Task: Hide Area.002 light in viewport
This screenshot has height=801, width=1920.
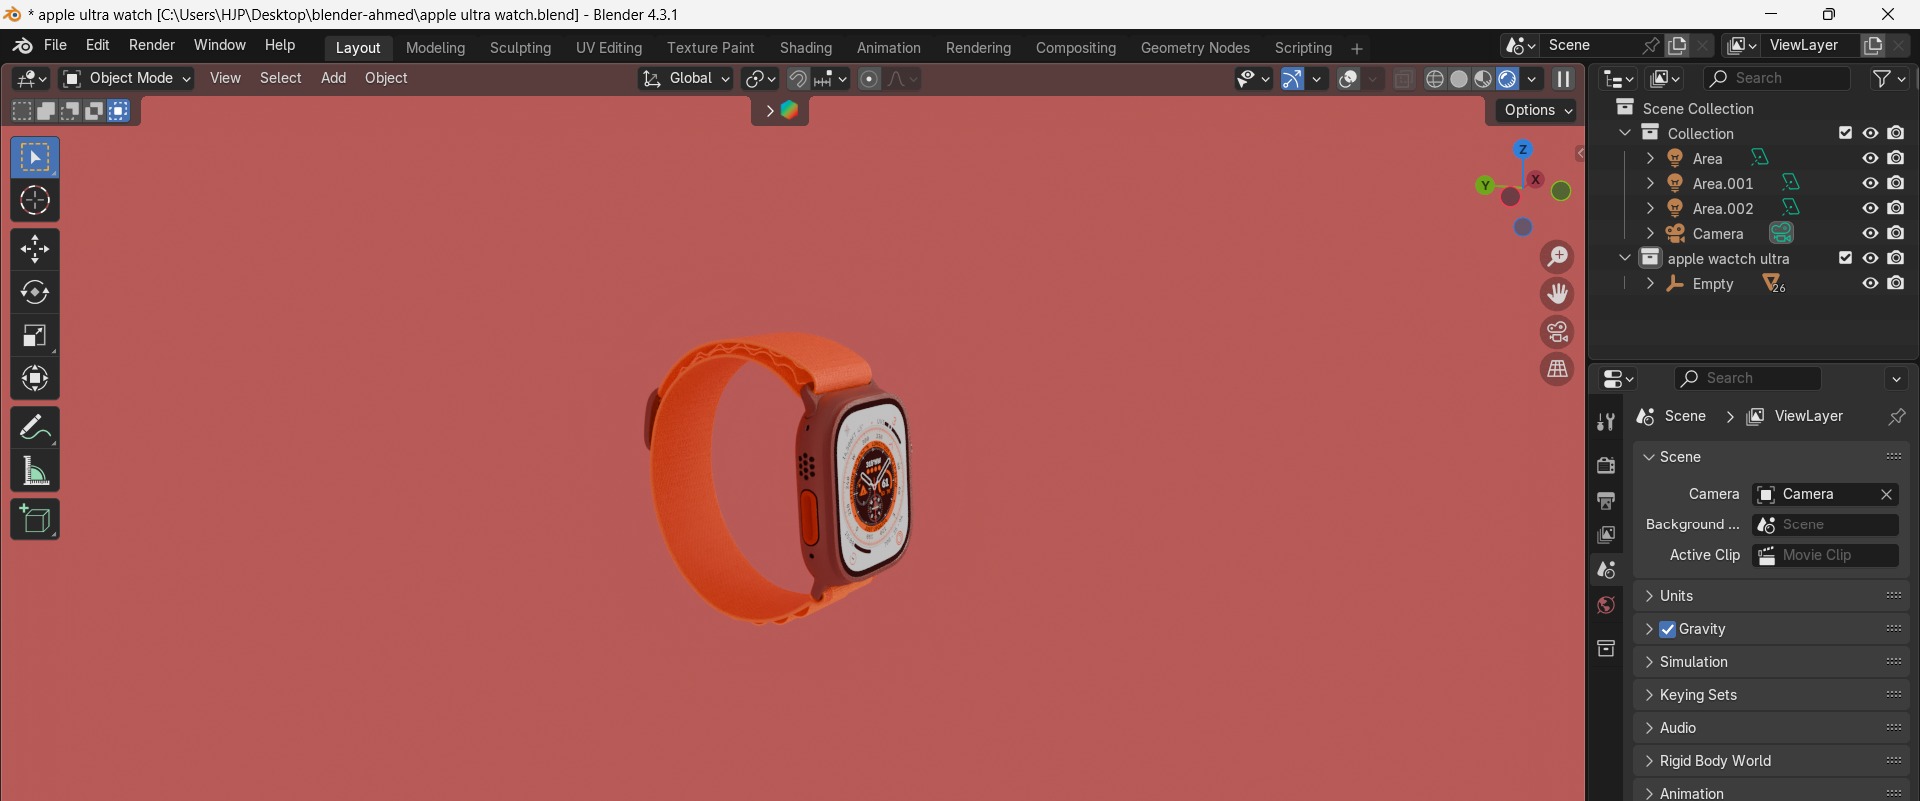Action: (x=1870, y=208)
